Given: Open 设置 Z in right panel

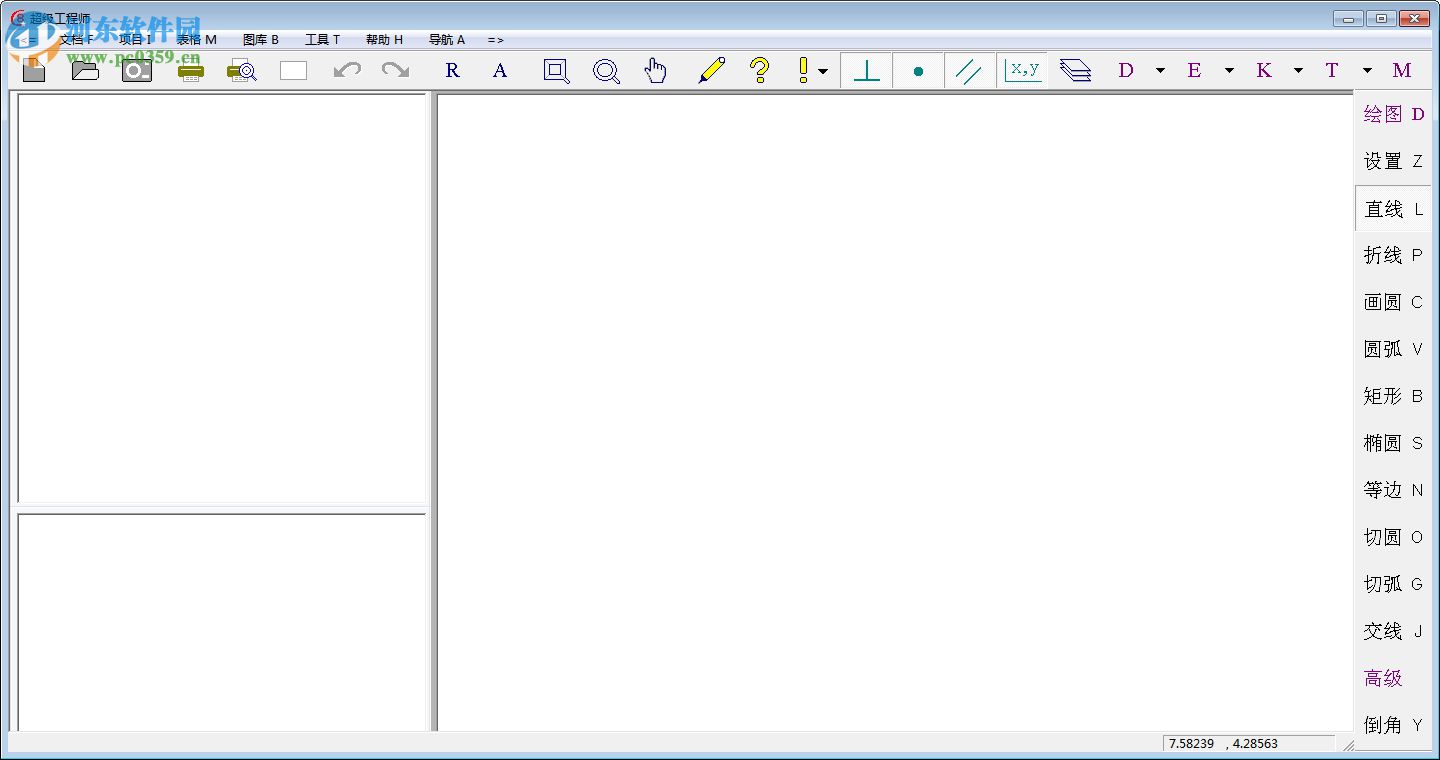Looking at the screenshot, I should pyautogui.click(x=1393, y=161).
